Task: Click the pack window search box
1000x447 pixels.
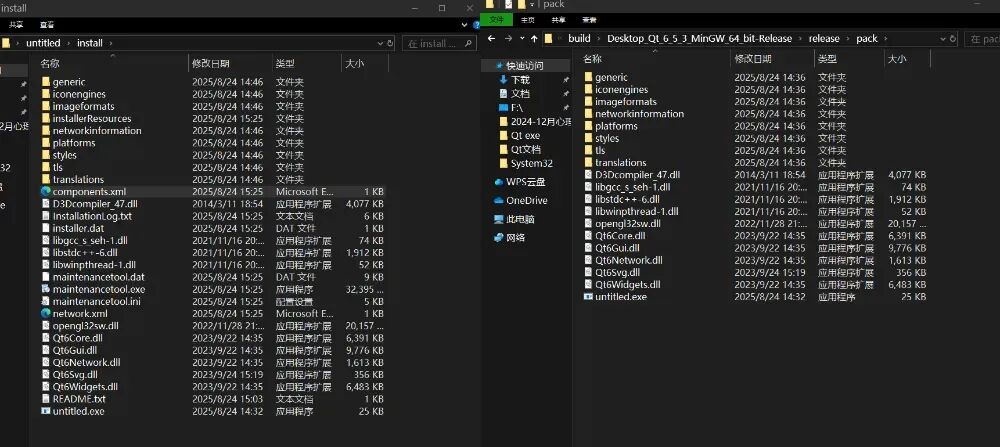Action: (982, 39)
